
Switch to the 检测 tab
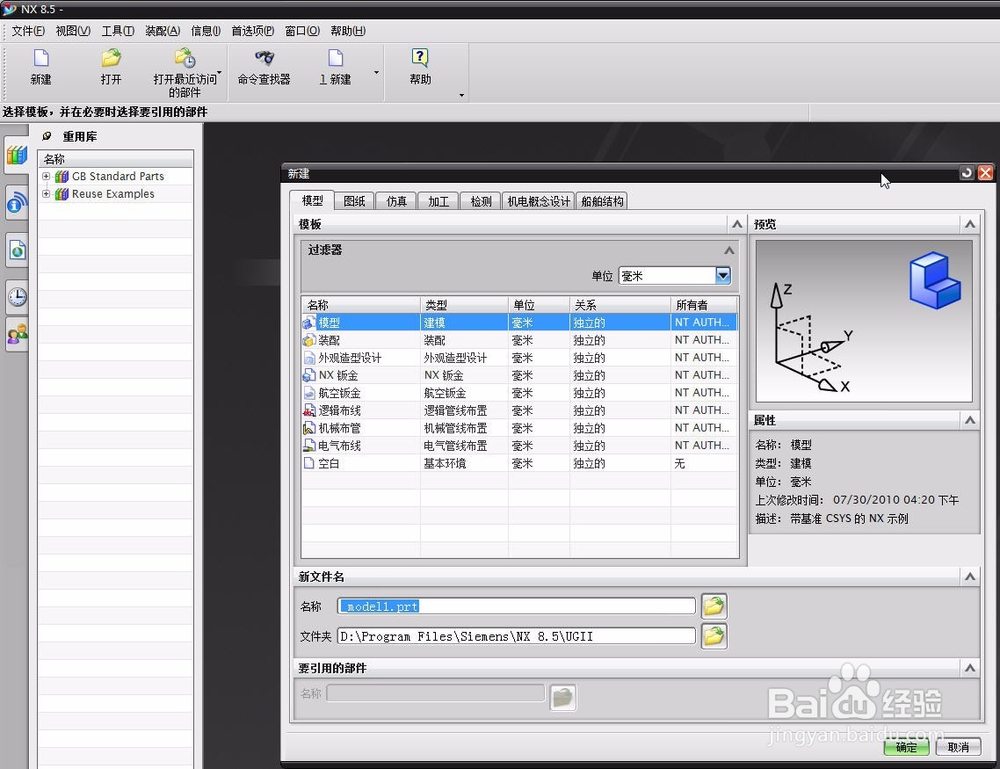pyautogui.click(x=481, y=201)
